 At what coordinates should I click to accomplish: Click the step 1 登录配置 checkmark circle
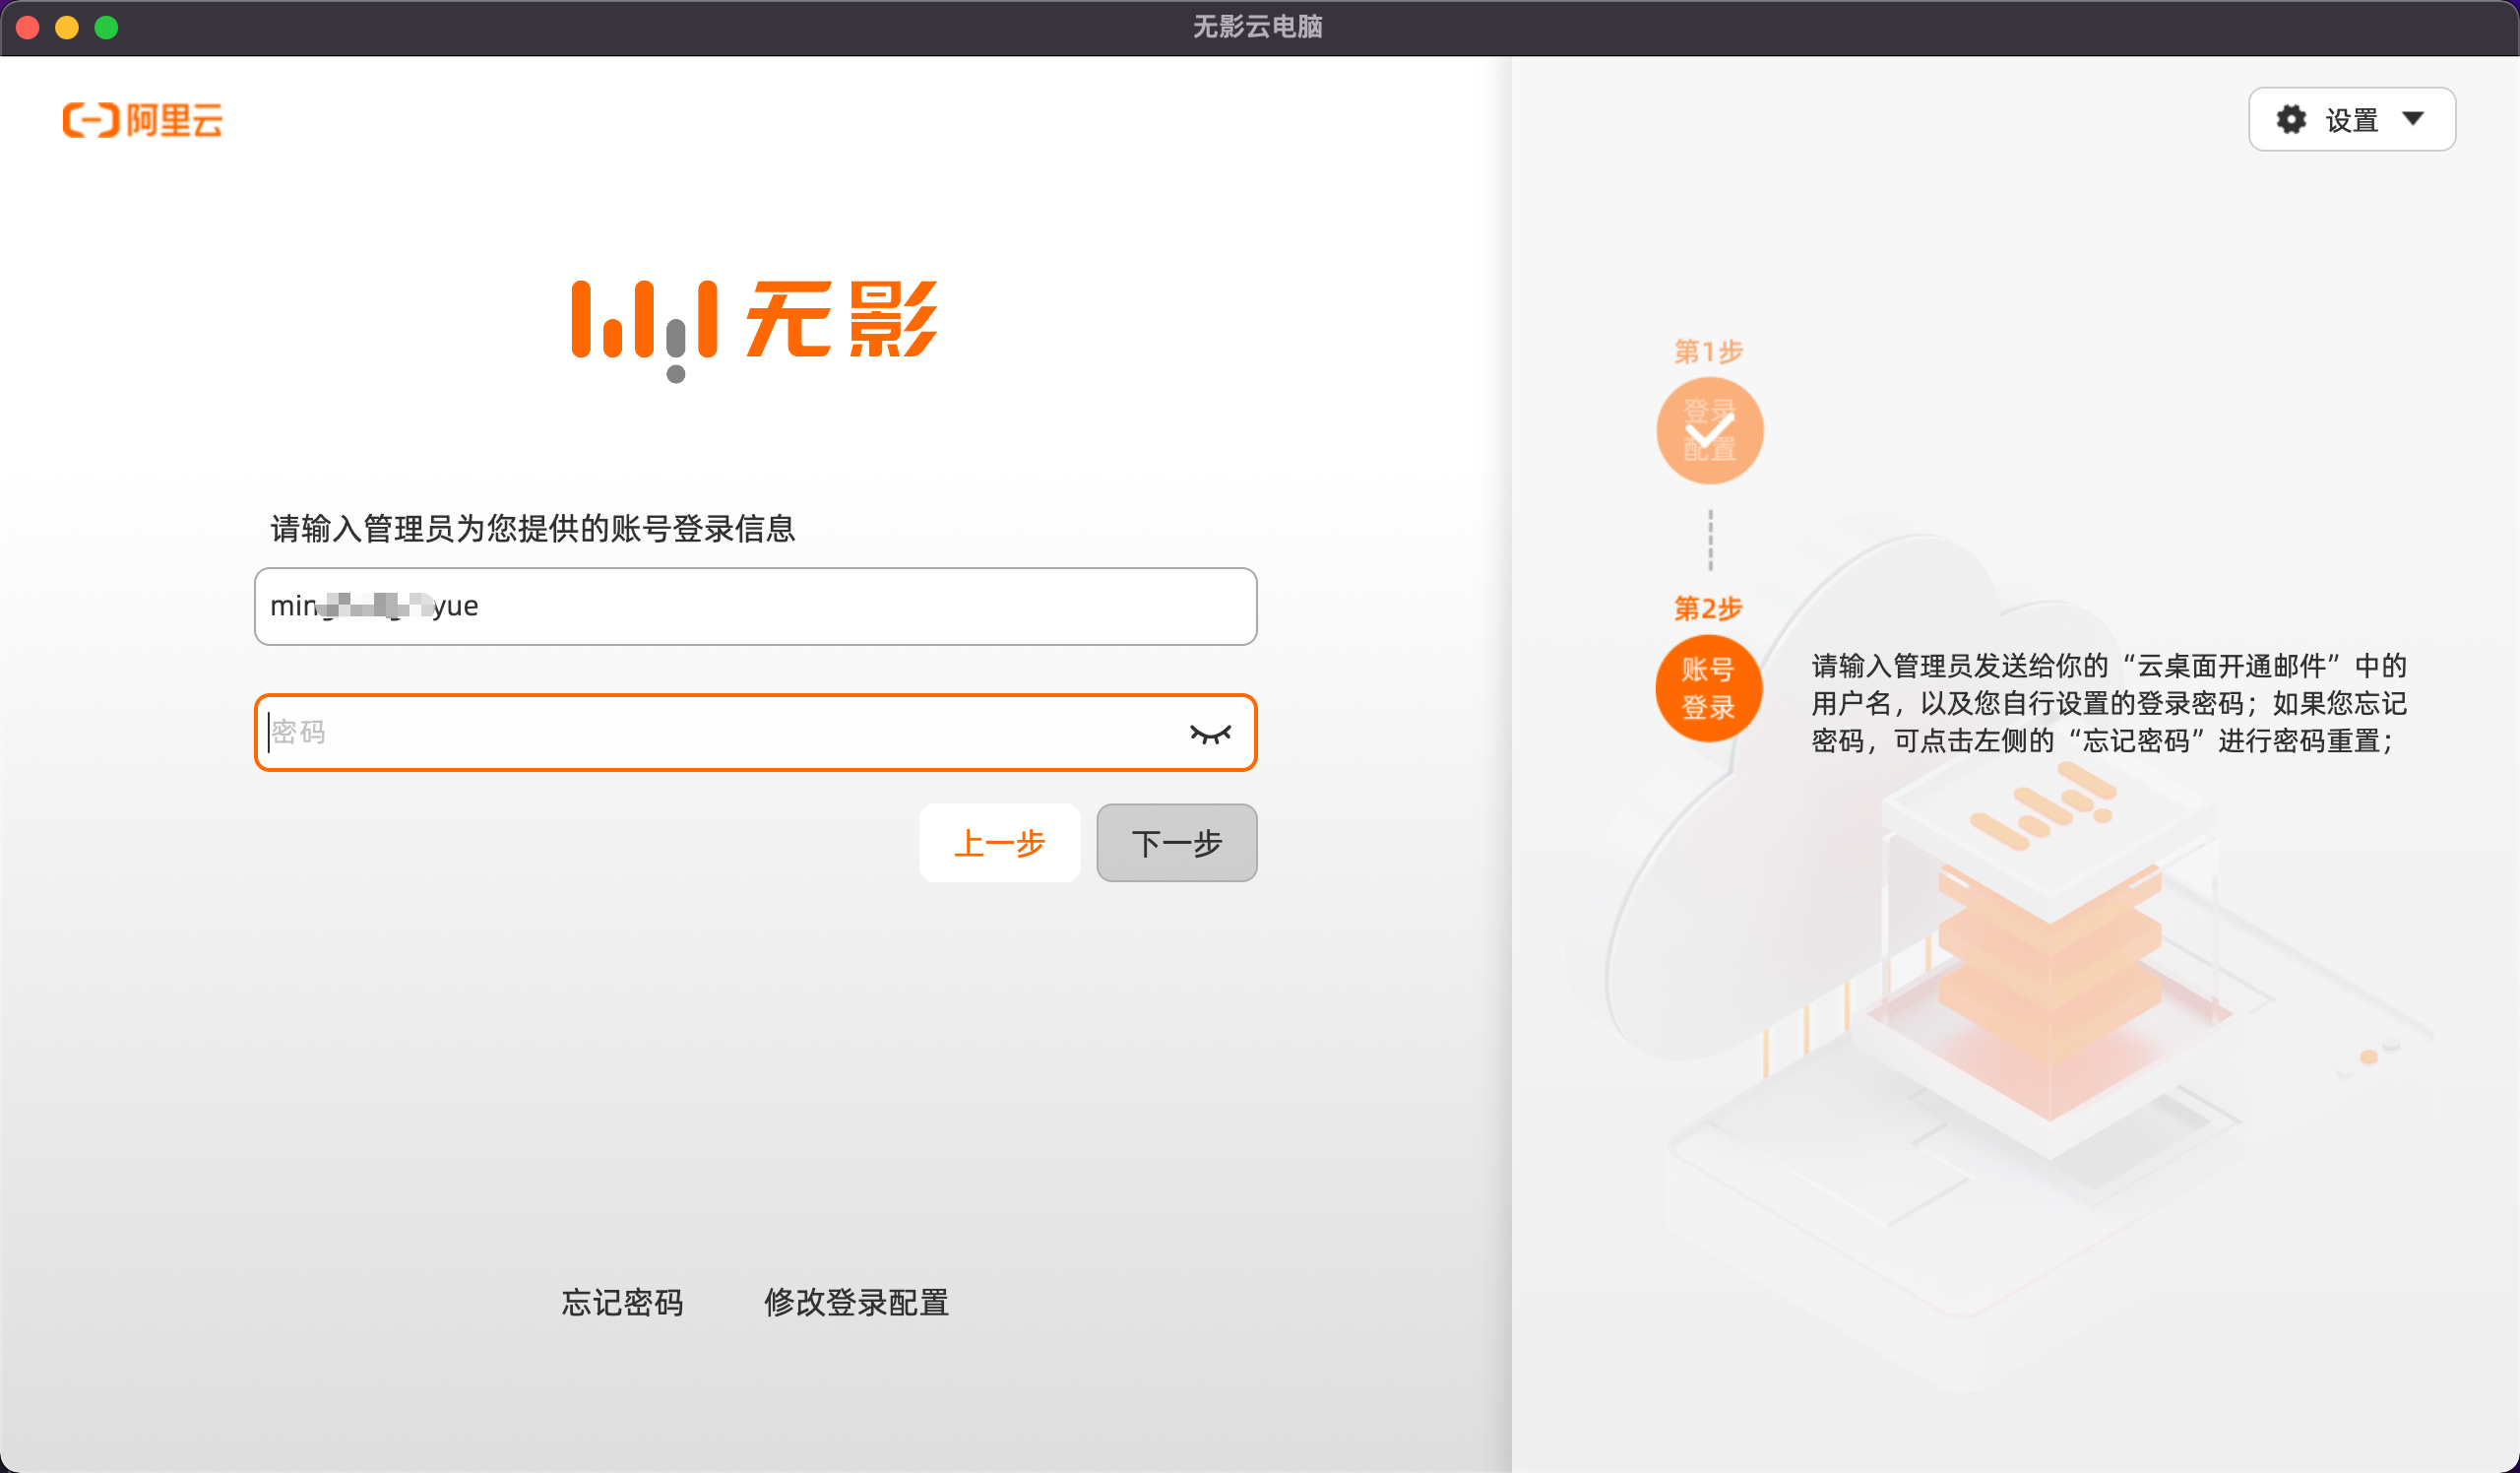tap(1709, 431)
